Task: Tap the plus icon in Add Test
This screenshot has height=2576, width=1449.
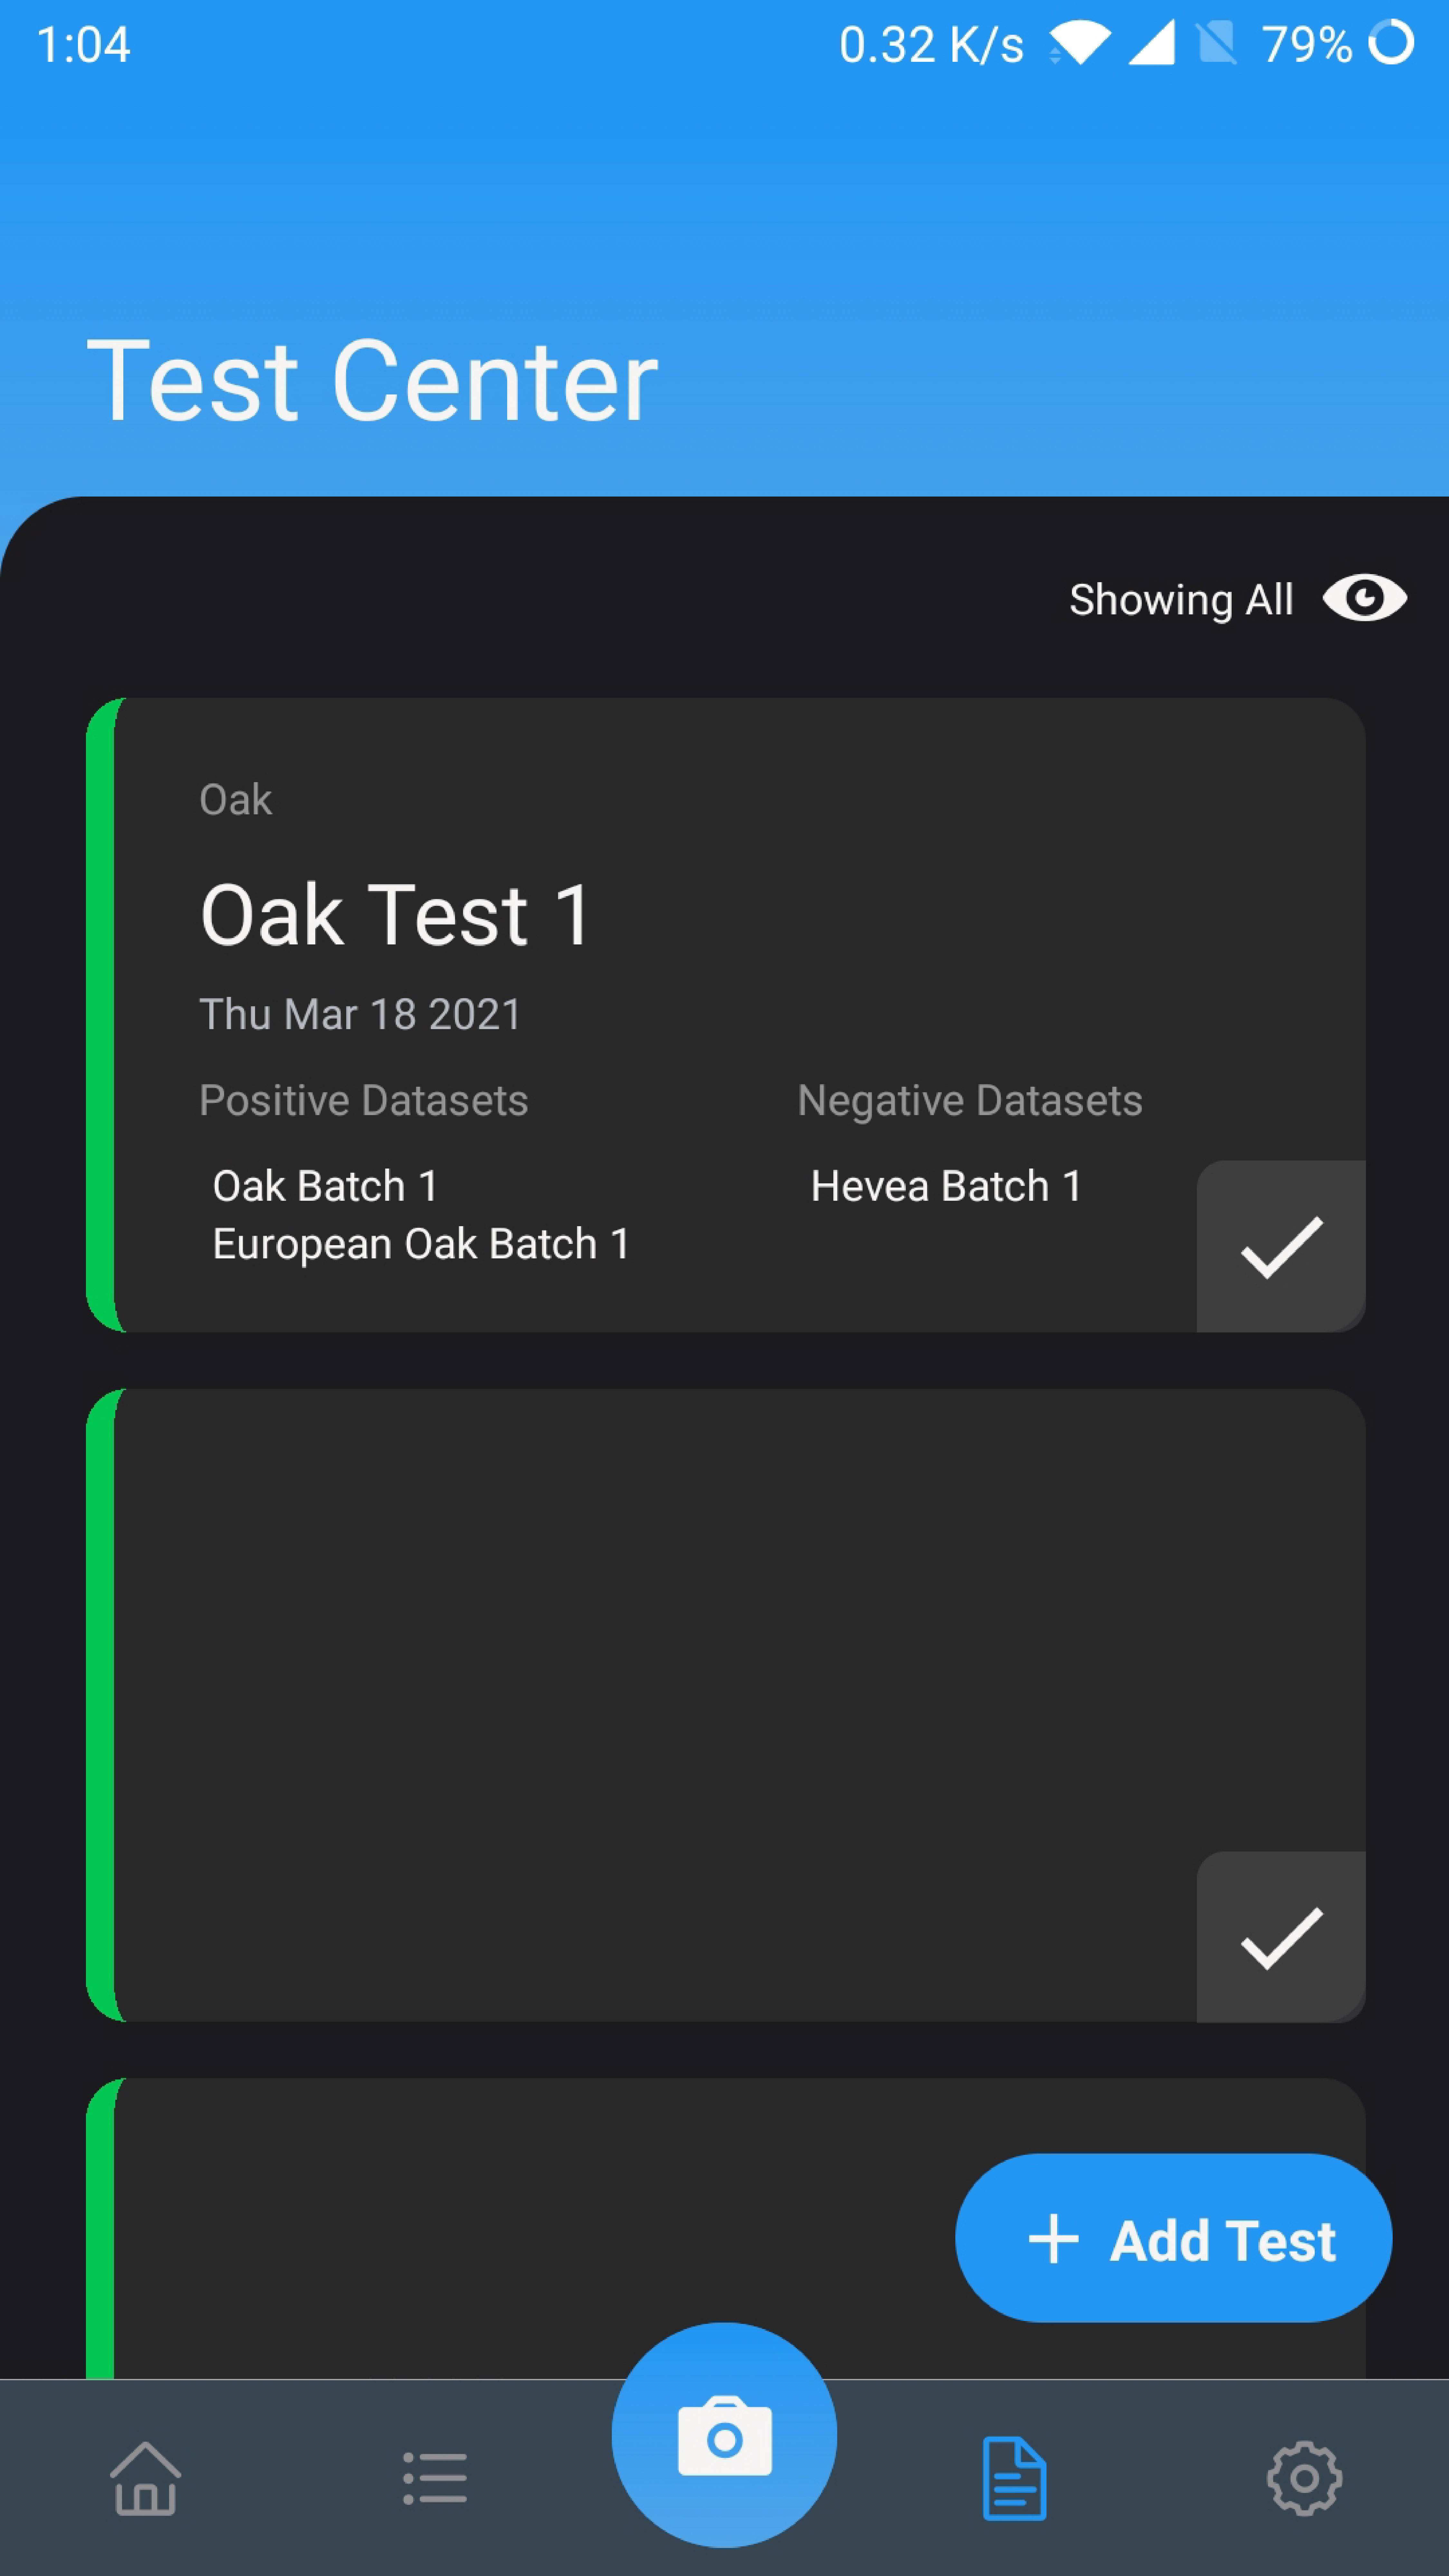Action: (1053, 2239)
